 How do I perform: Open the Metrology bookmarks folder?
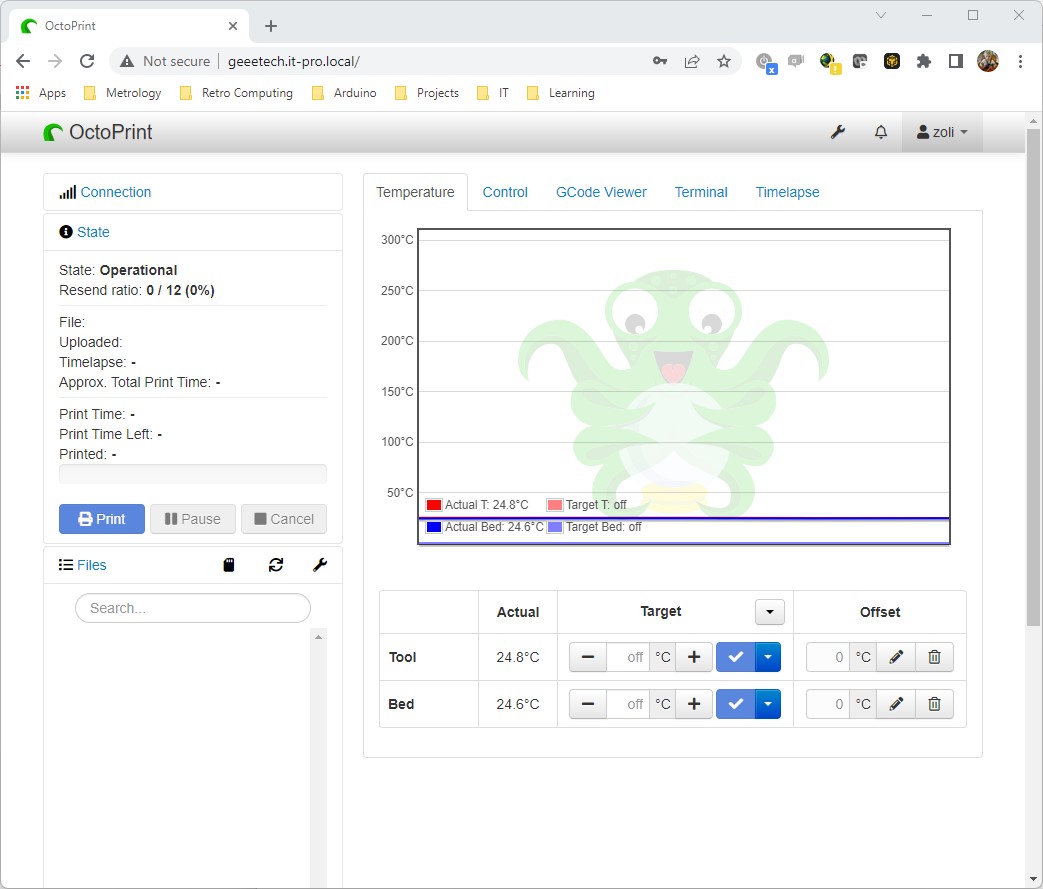click(x=123, y=93)
